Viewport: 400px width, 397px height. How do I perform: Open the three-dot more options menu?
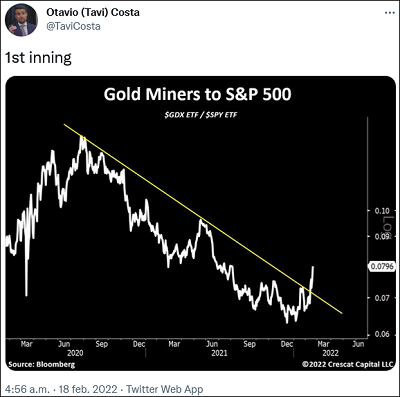[x=390, y=13]
